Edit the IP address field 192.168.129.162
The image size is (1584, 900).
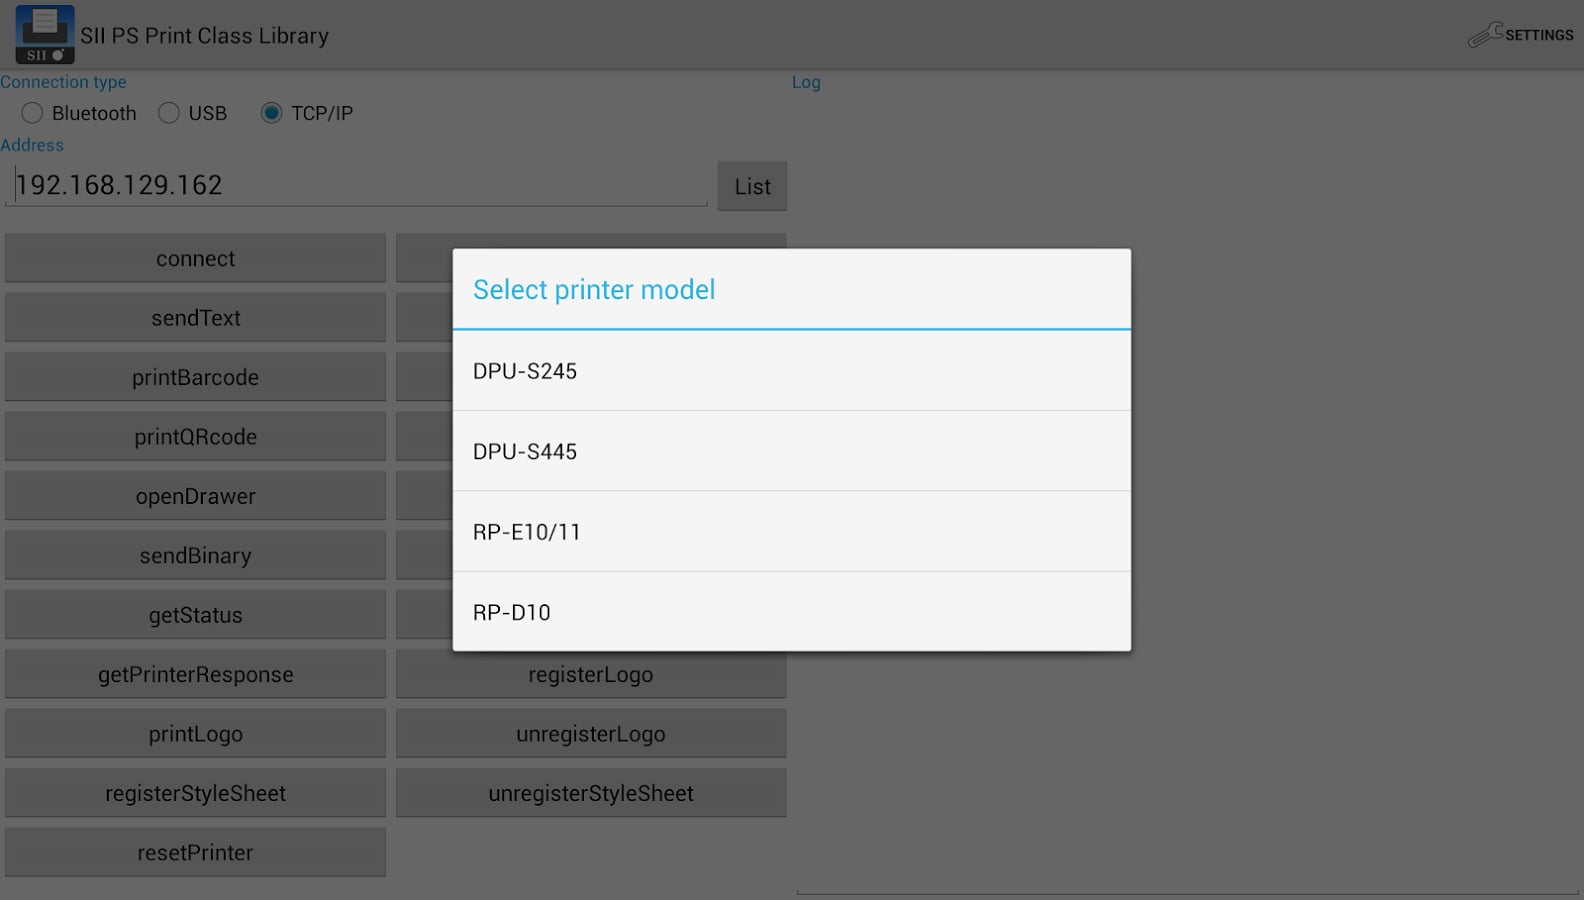point(357,185)
